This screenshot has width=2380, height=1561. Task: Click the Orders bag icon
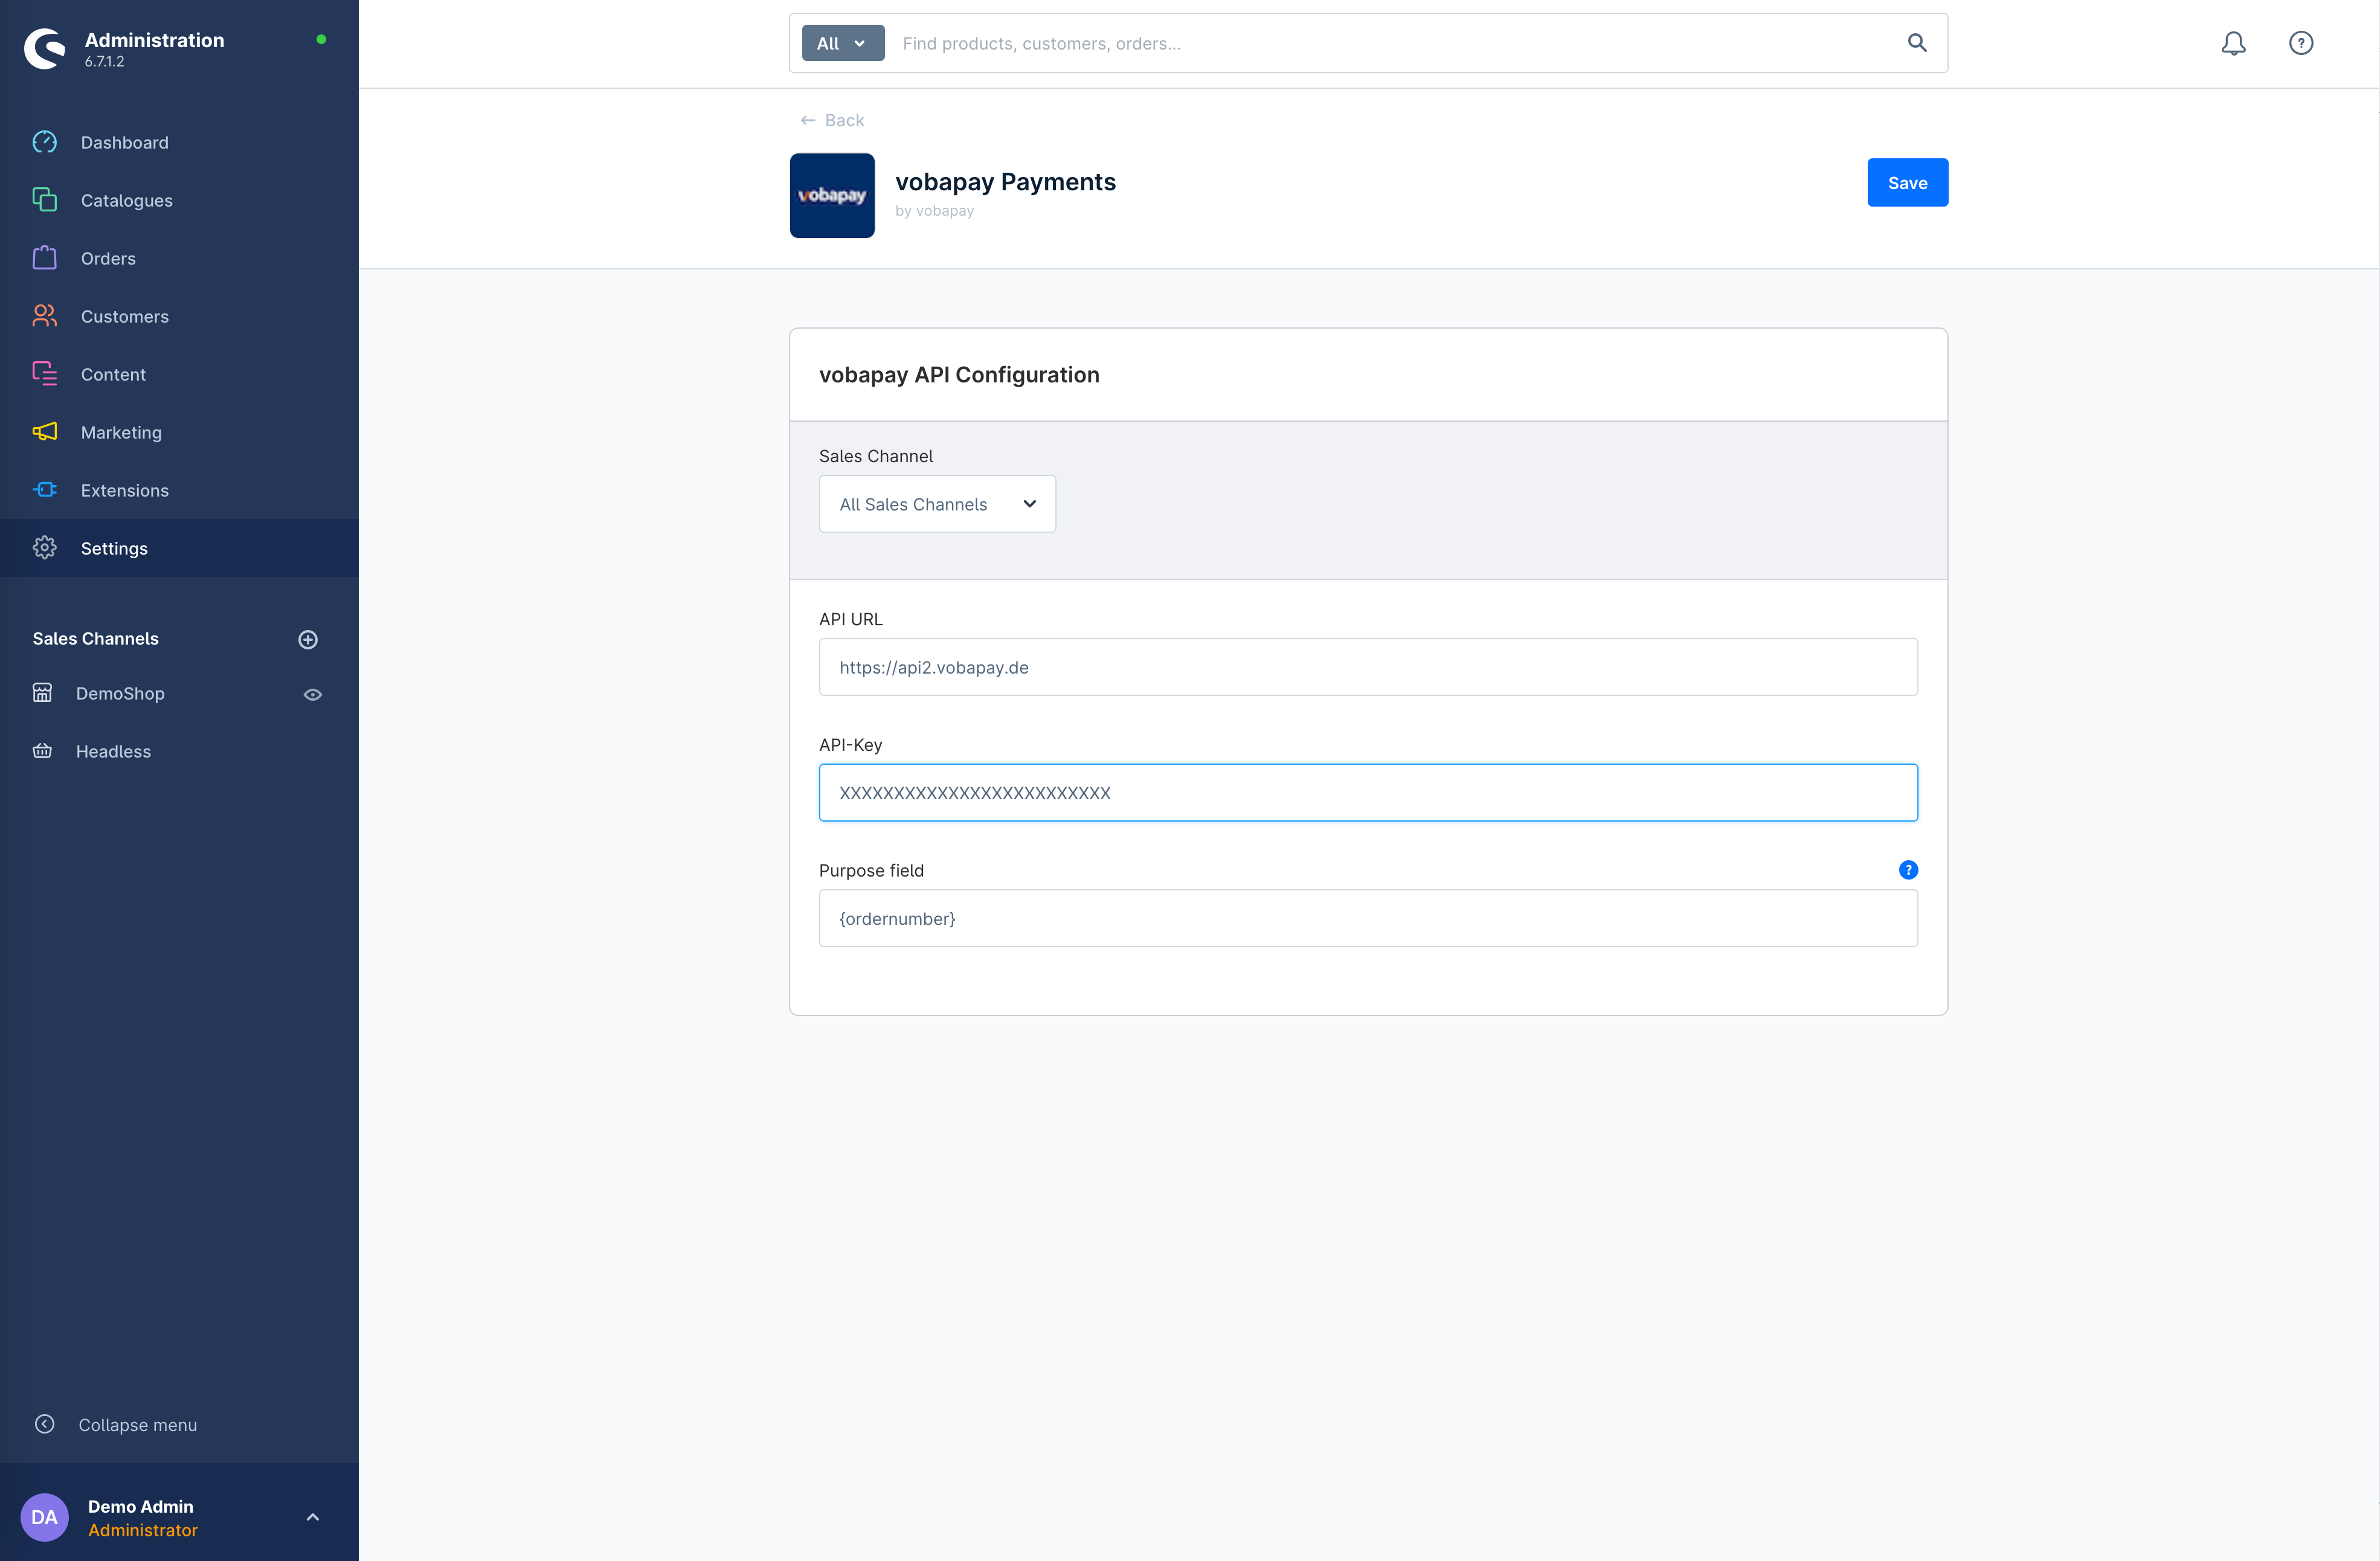click(x=45, y=258)
